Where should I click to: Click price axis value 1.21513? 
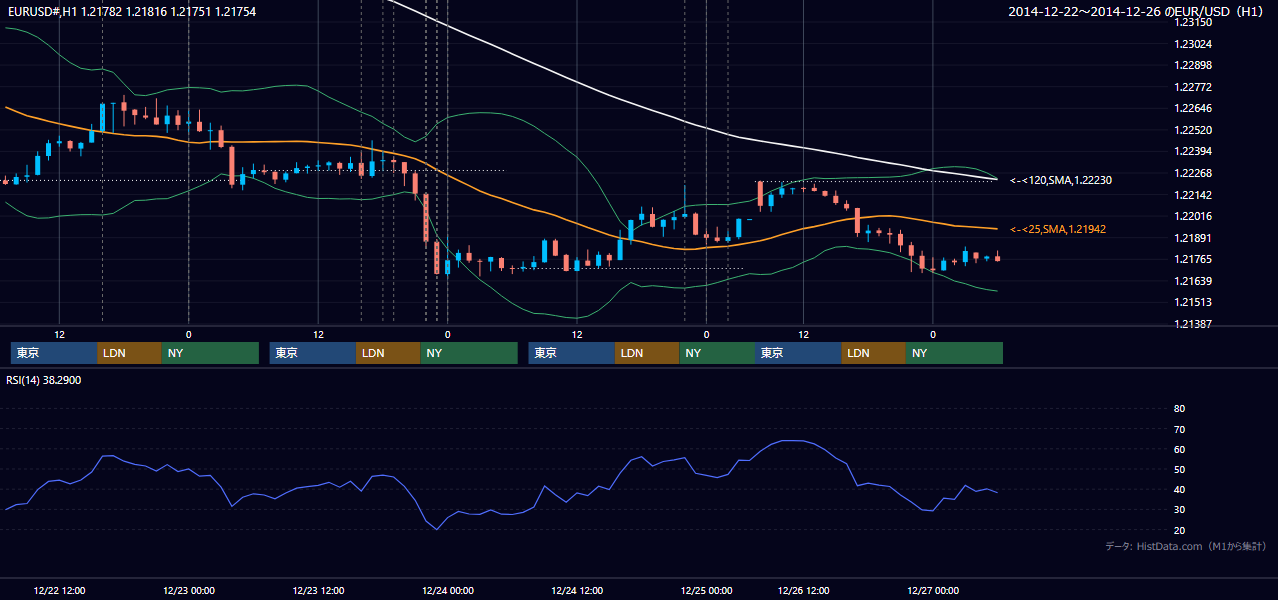pyautogui.click(x=1192, y=302)
